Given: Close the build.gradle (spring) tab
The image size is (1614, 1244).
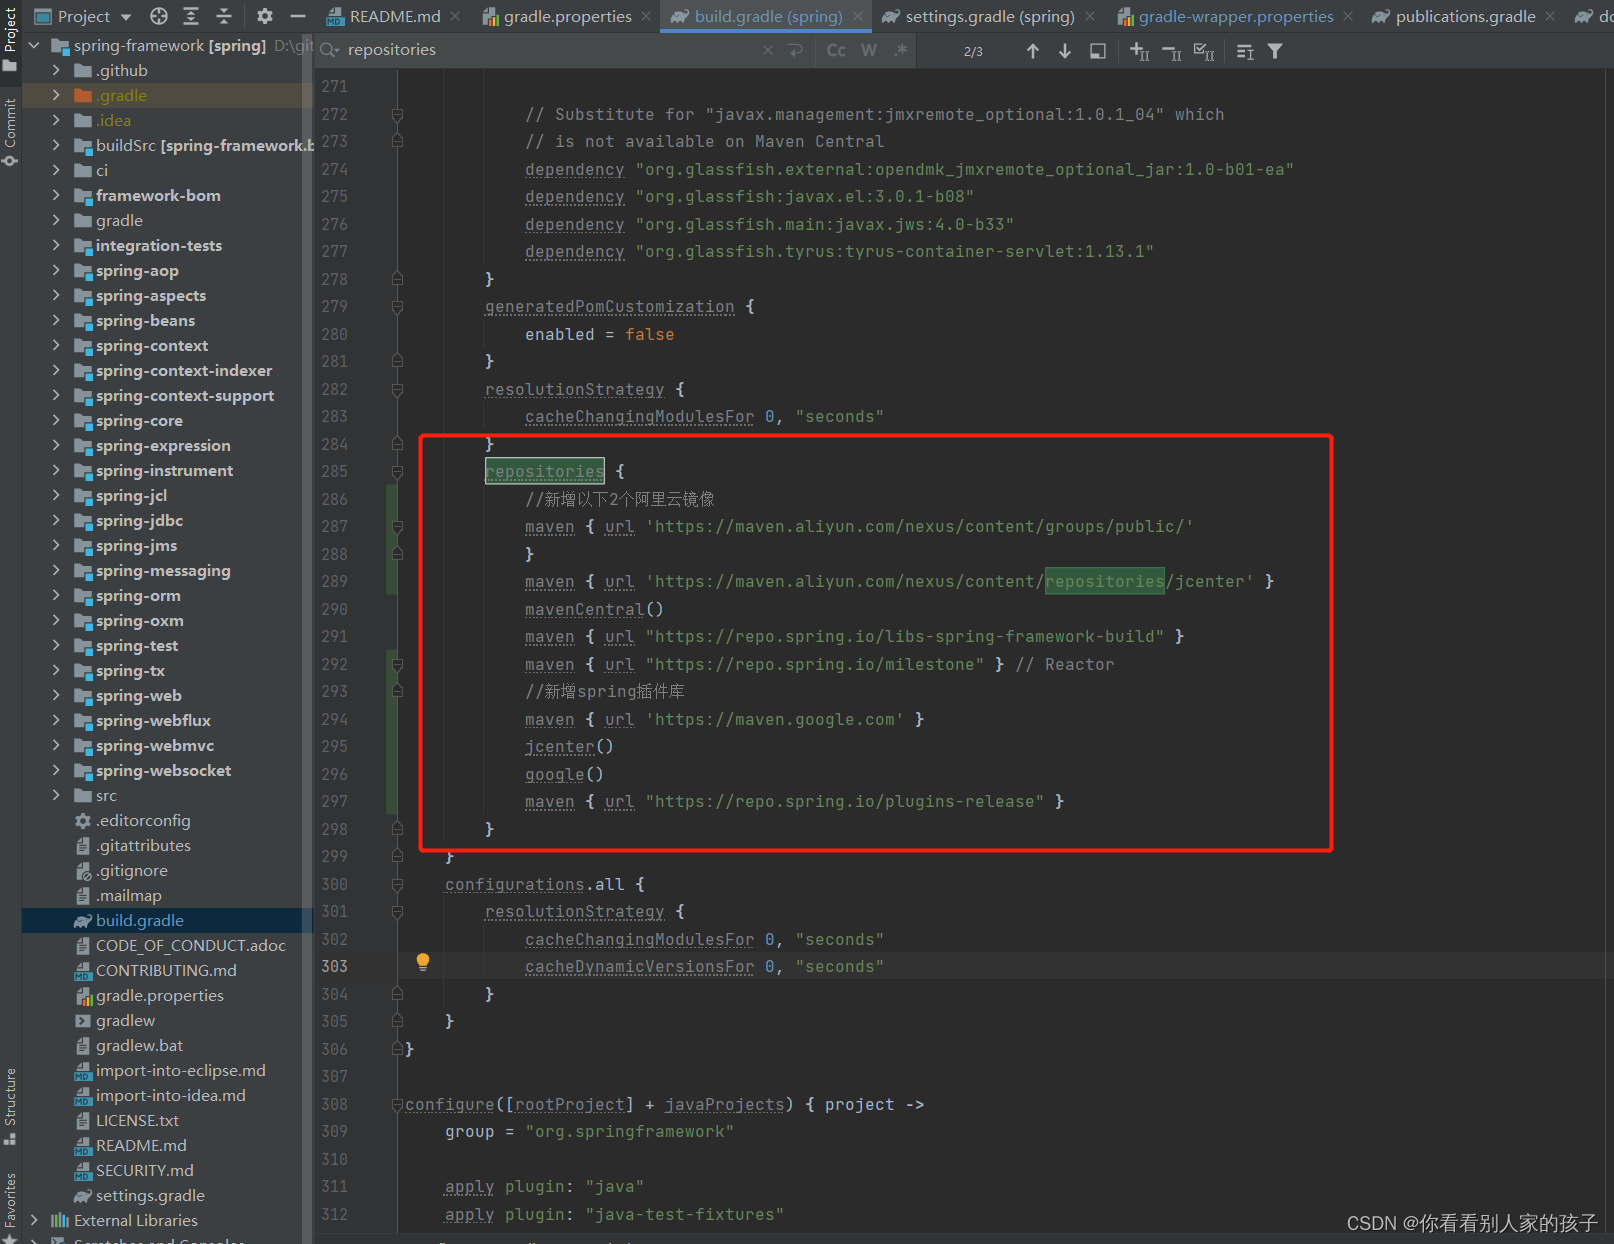Looking at the screenshot, I should 858,17.
